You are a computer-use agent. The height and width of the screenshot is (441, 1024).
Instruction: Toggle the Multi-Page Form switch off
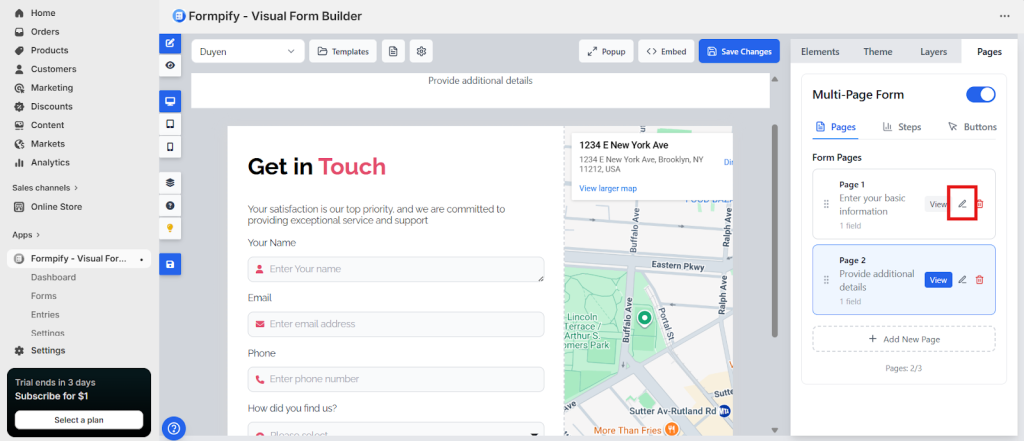pyautogui.click(x=980, y=95)
